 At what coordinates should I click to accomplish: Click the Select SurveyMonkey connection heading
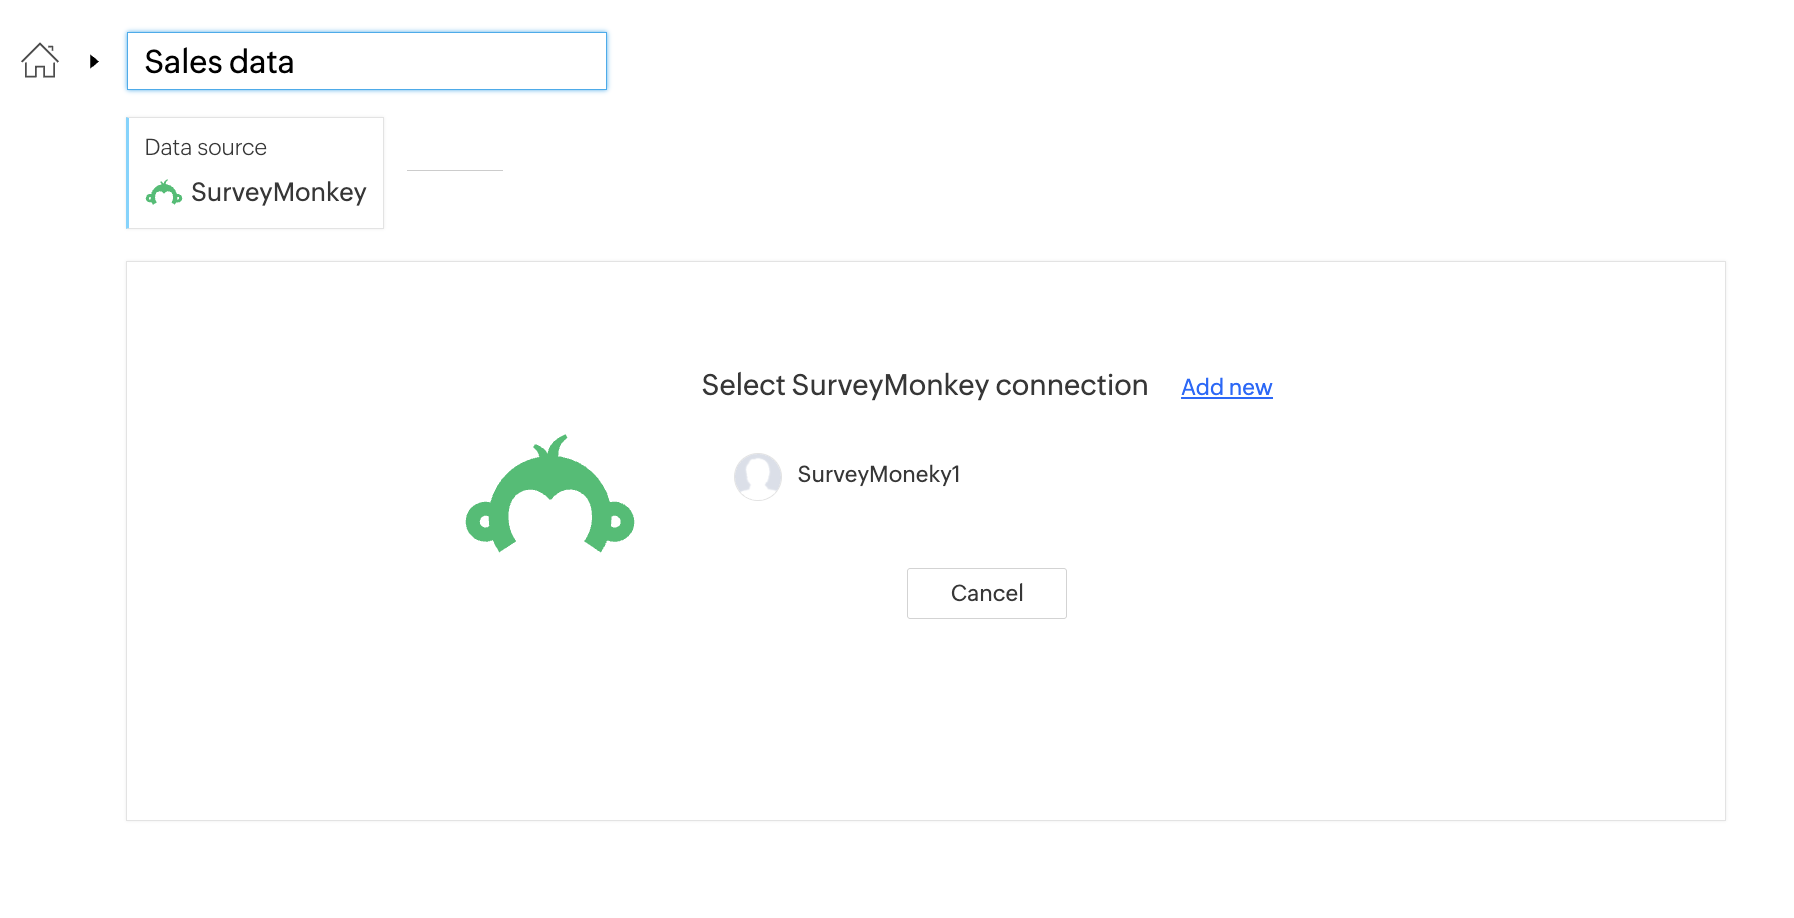(x=924, y=385)
